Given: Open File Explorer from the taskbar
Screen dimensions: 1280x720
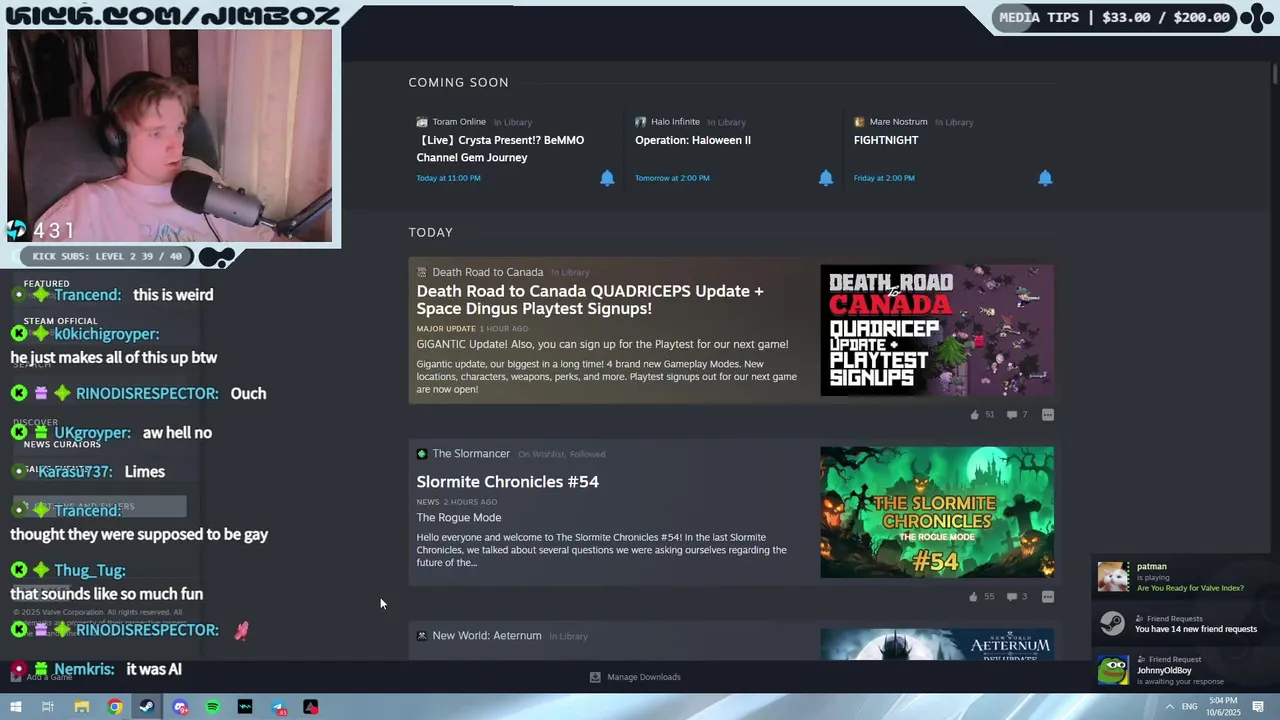Looking at the screenshot, I should click(81, 707).
